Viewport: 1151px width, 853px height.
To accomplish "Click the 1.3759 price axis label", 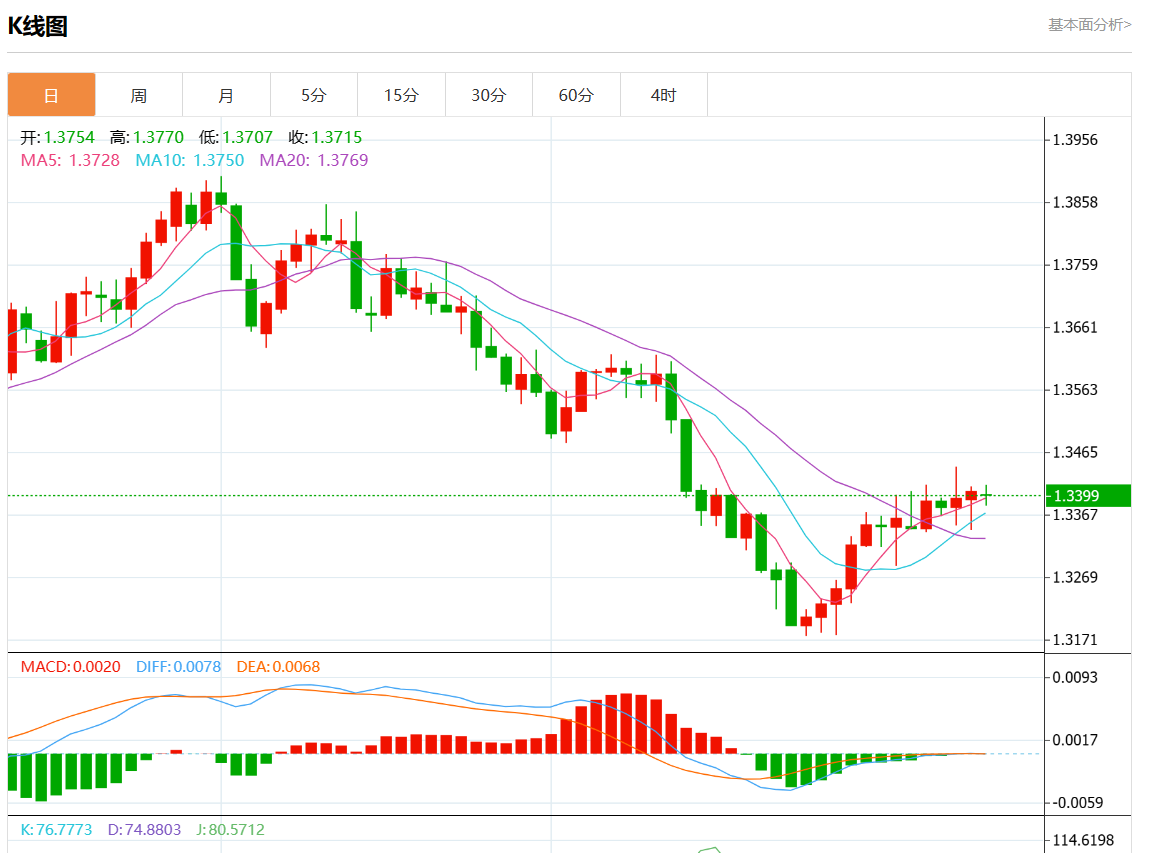I will coord(1075,264).
